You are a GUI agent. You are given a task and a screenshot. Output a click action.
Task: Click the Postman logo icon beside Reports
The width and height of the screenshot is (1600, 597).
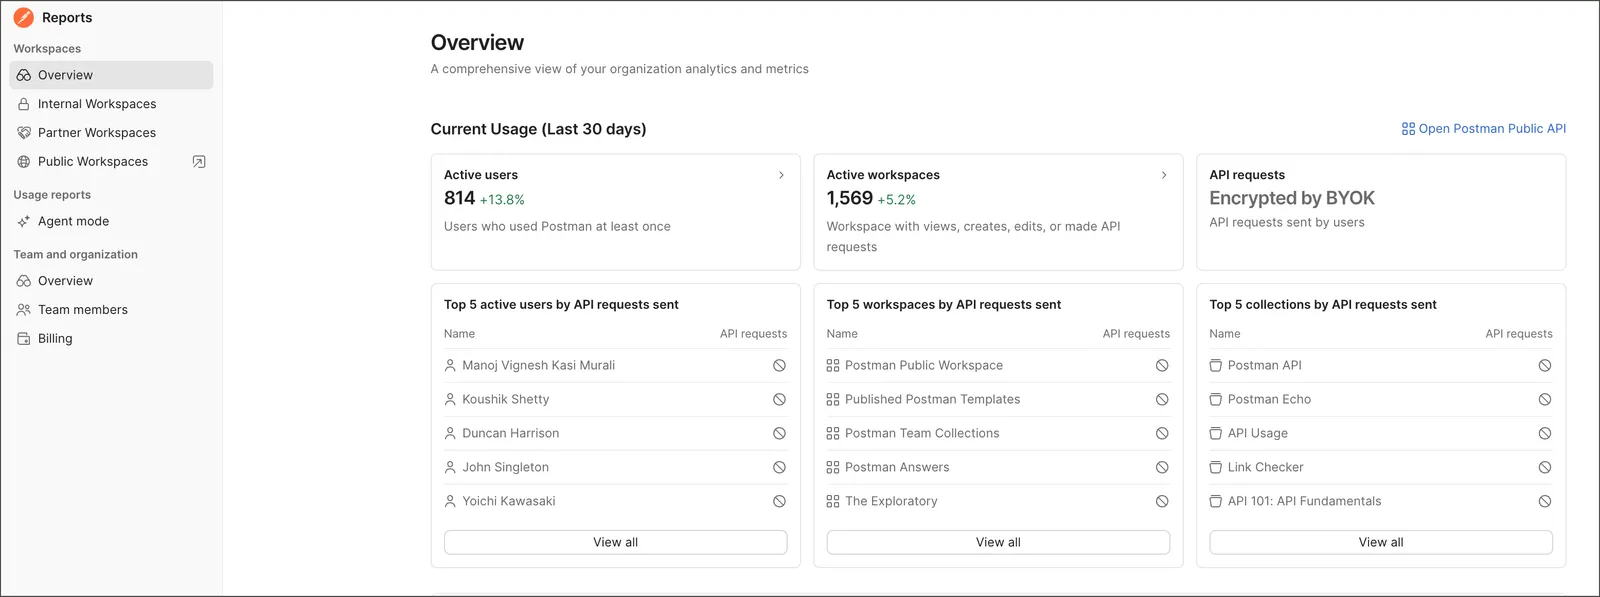click(x=23, y=17)
